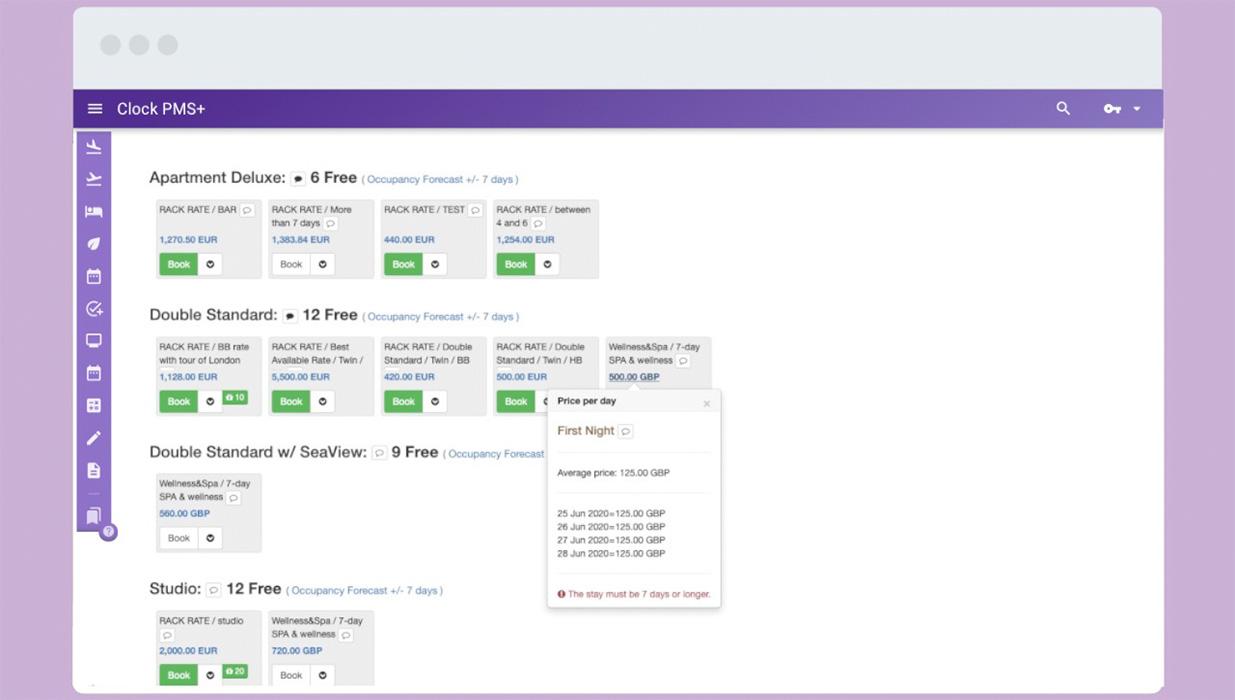
Task: Expand dropdown on Studio Wellness&Spa 720.00 card
Action: pos(322,675)
